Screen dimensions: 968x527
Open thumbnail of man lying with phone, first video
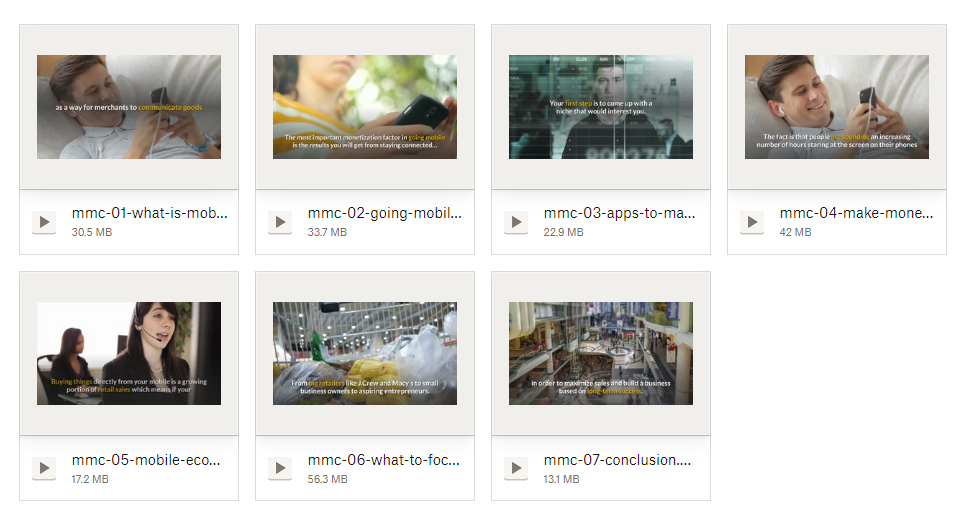(129, 107)
